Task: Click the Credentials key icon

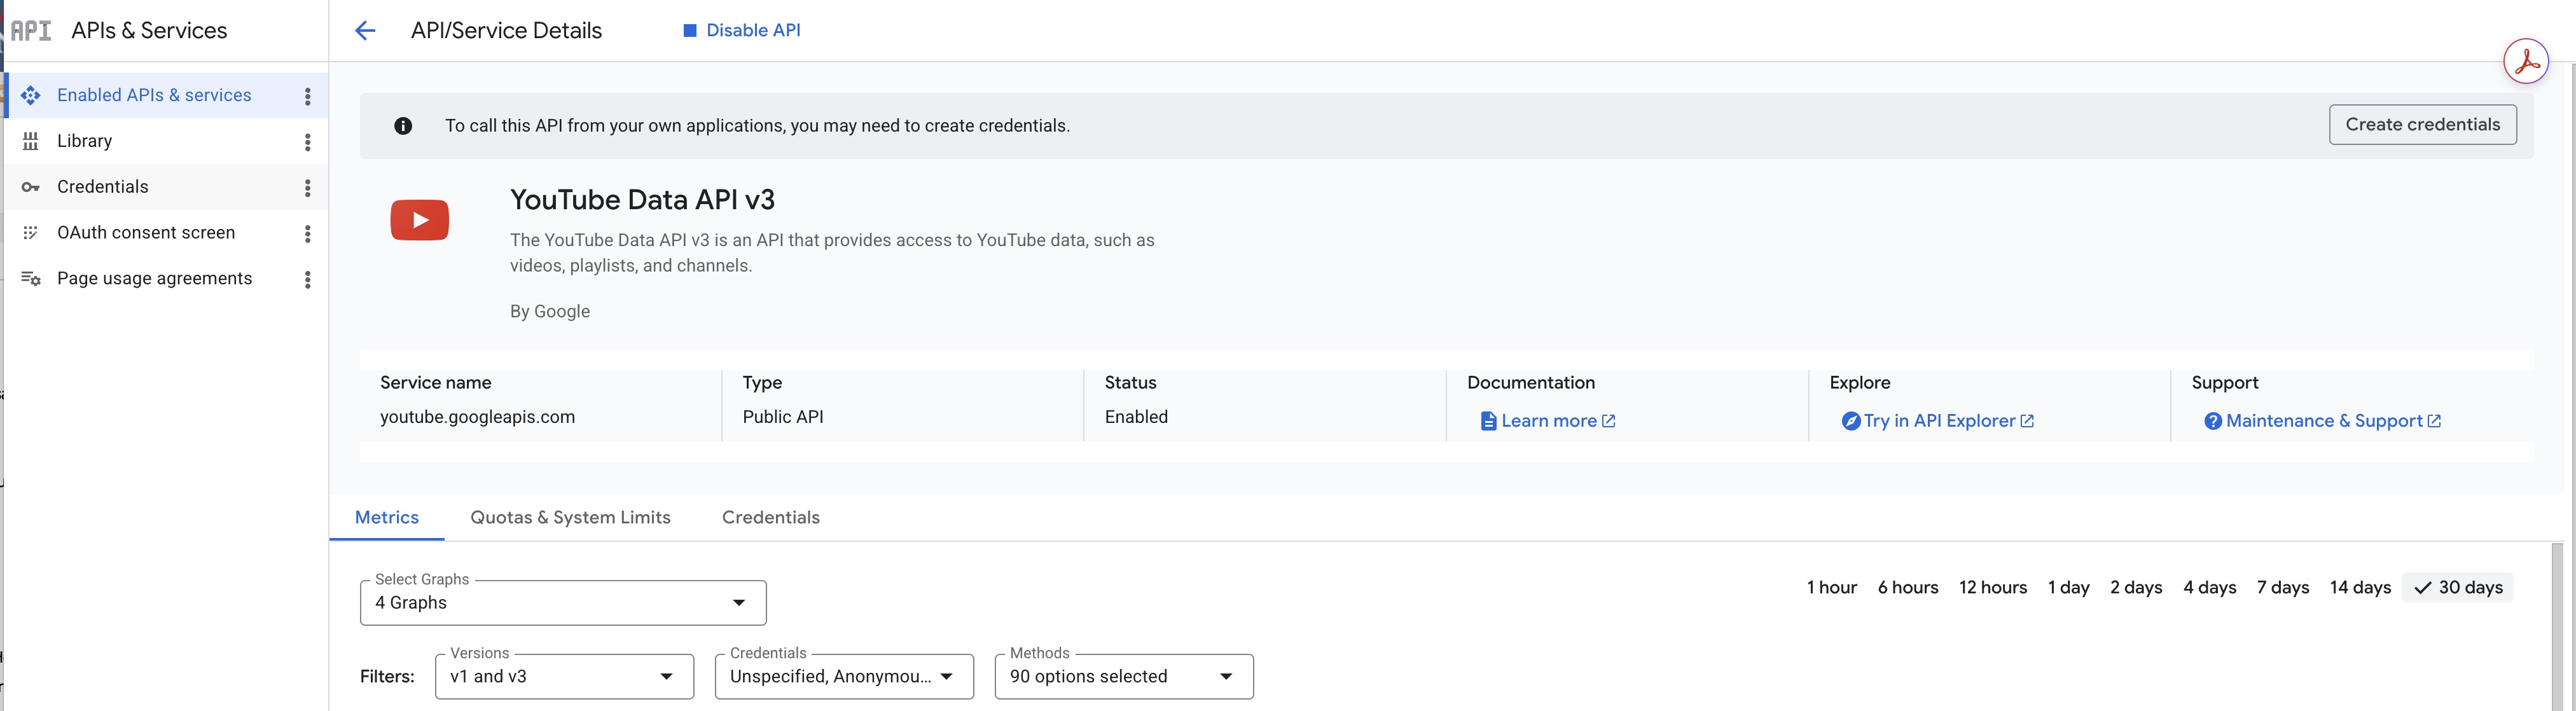Action: tap(31, 187)
